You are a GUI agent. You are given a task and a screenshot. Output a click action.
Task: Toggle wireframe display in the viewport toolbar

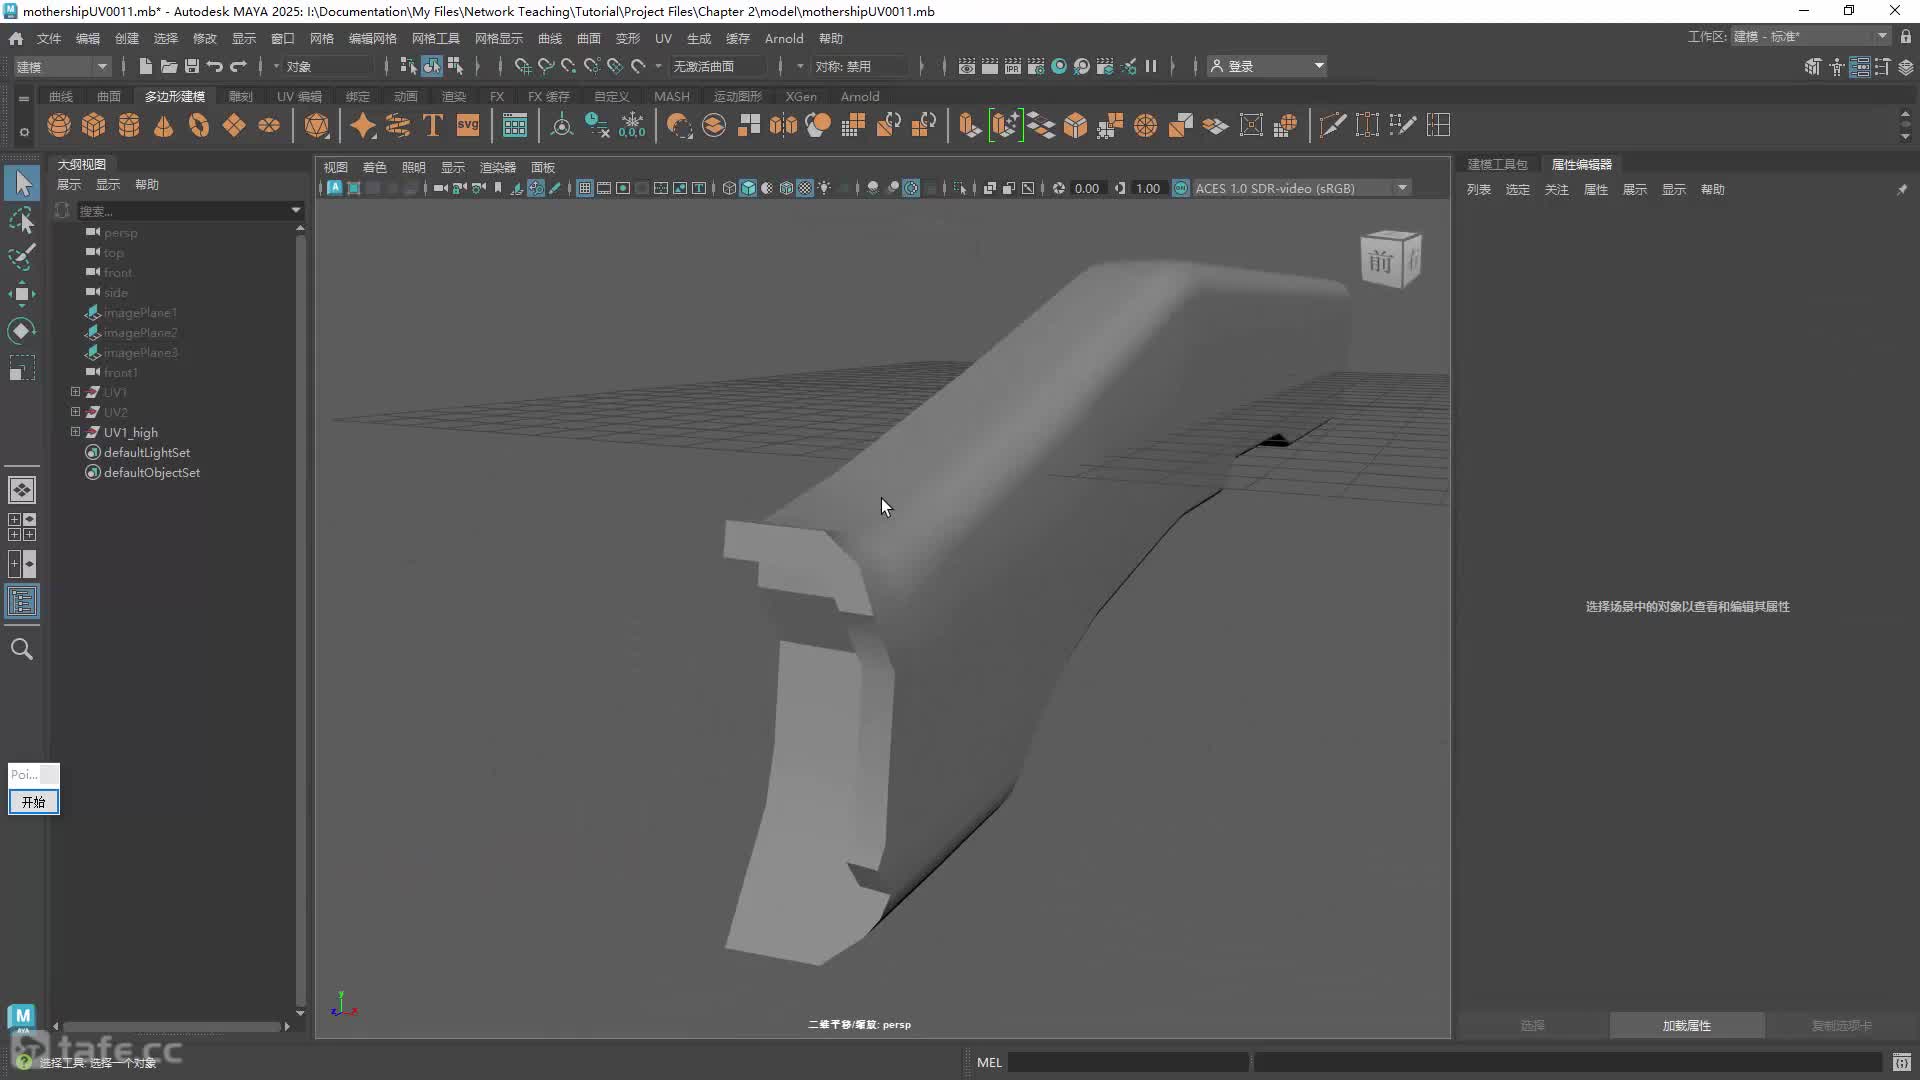point(729,188)
